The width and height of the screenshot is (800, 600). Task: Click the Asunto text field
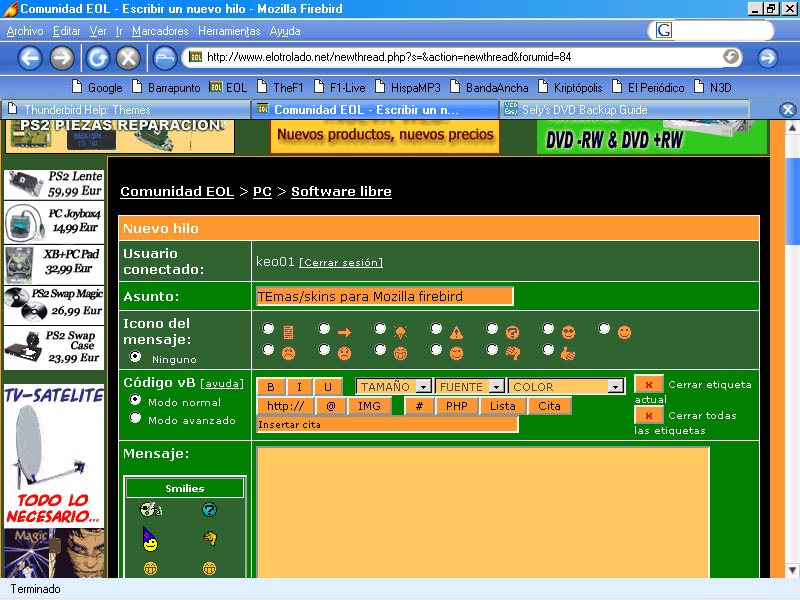385,296
